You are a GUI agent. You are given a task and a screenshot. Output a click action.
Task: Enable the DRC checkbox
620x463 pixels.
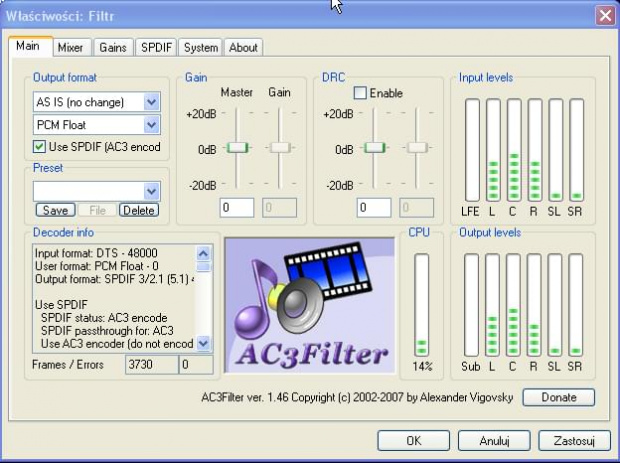pos(360,93)
